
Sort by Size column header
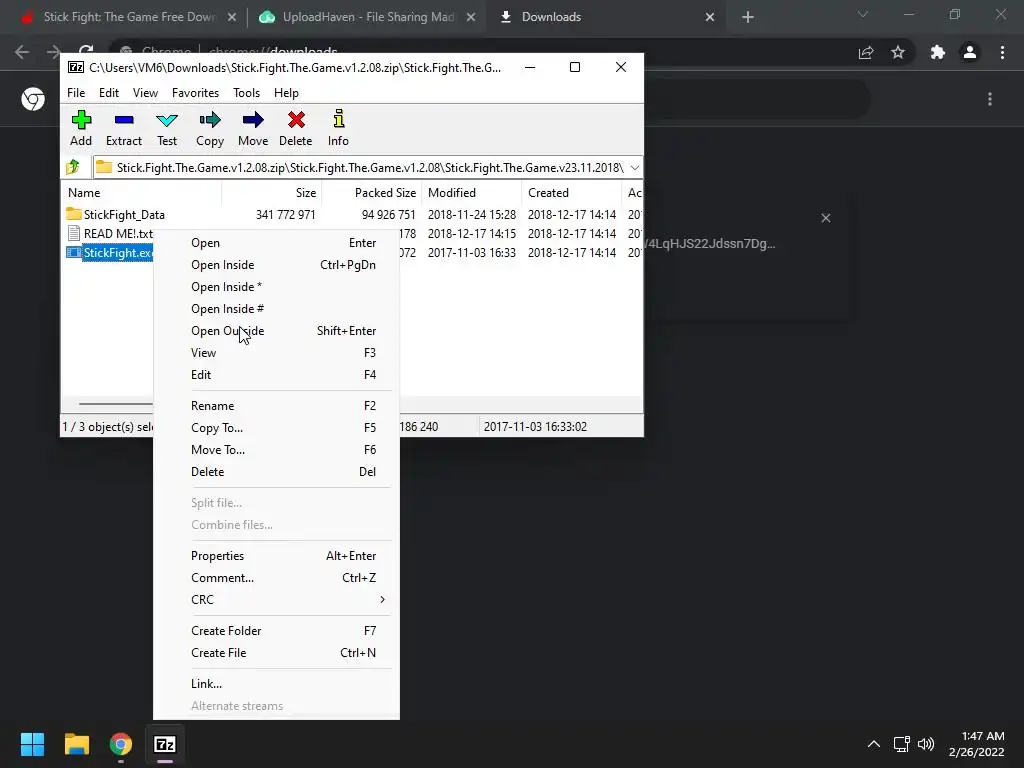point(272,193)
